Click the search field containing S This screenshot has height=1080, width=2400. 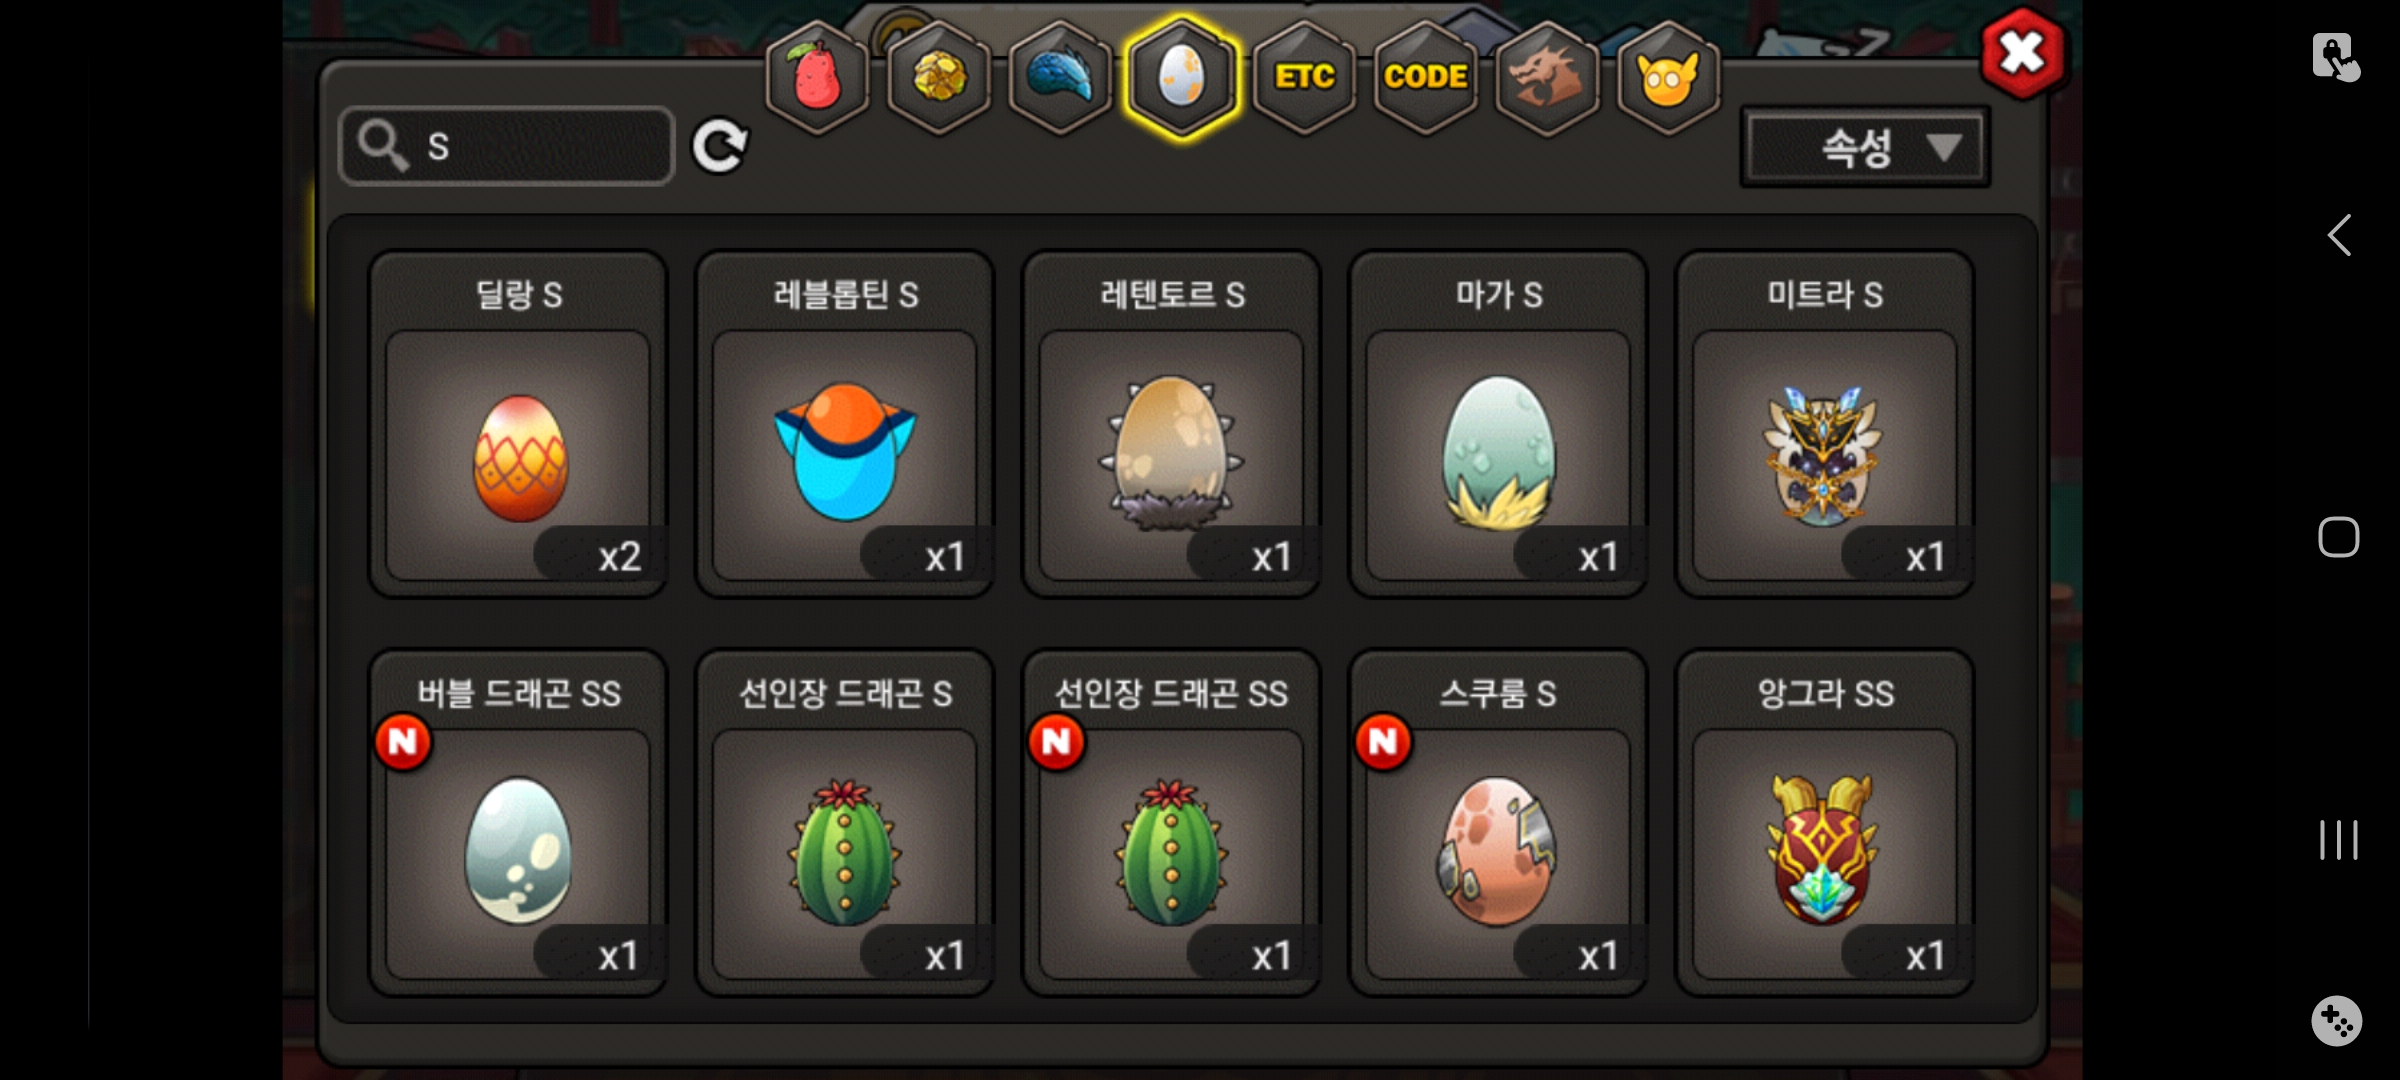(x=507, y=146)
